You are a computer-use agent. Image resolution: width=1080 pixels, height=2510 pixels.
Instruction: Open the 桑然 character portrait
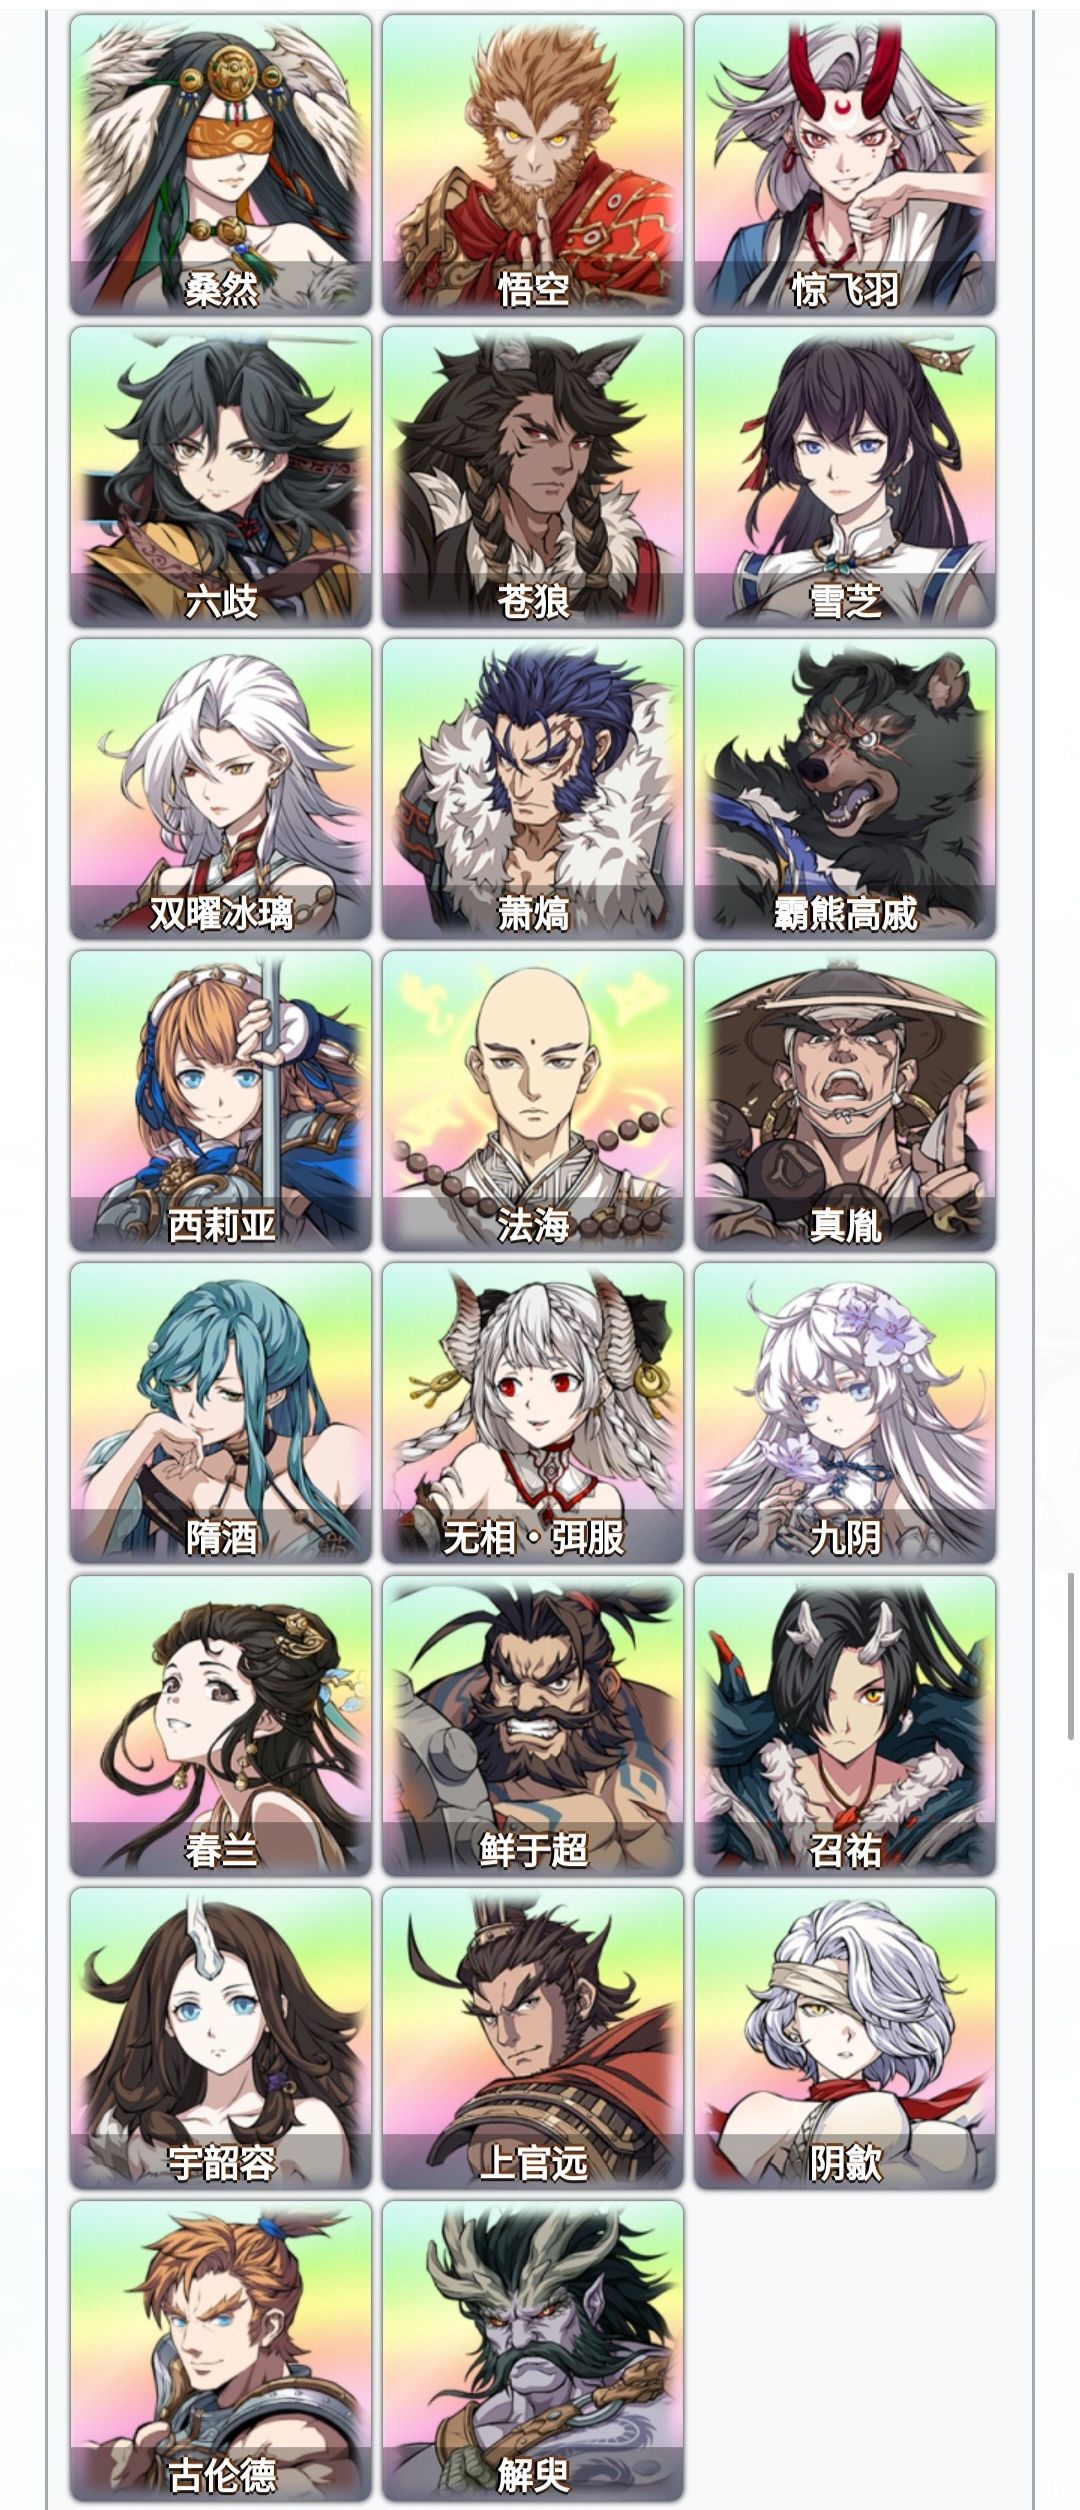pos(221,165)
